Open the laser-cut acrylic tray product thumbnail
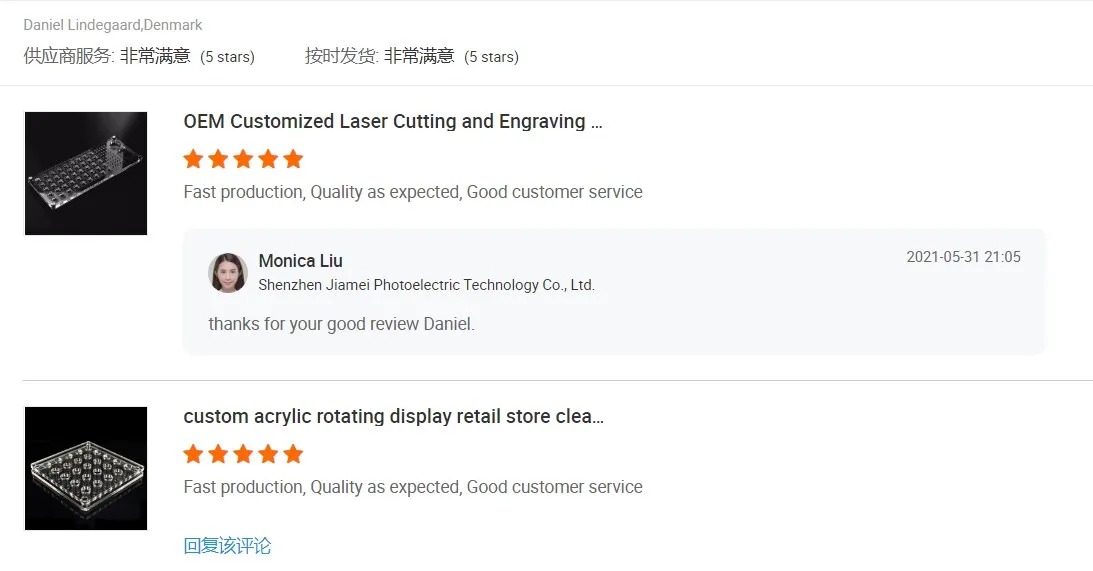Viewport: 1093px width, 571px height. [86, 174]
